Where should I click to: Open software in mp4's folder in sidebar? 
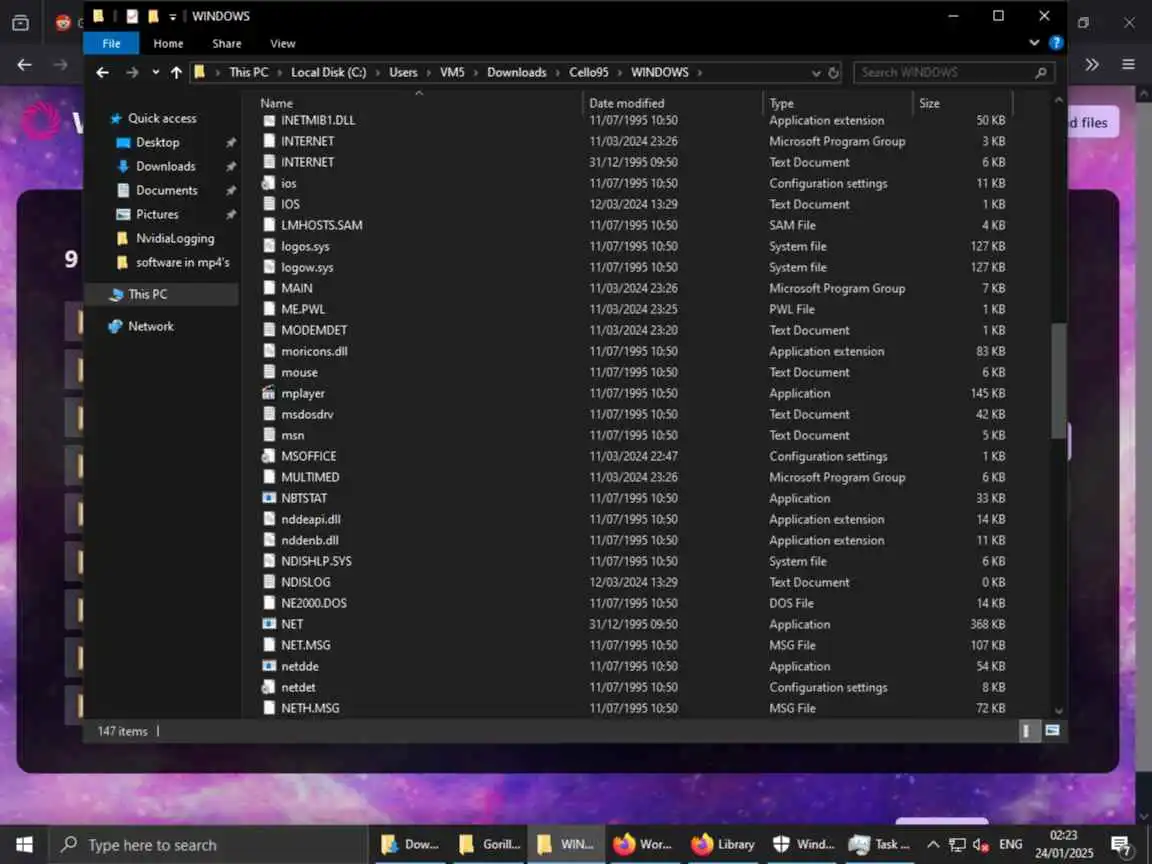tap(182, 262)
